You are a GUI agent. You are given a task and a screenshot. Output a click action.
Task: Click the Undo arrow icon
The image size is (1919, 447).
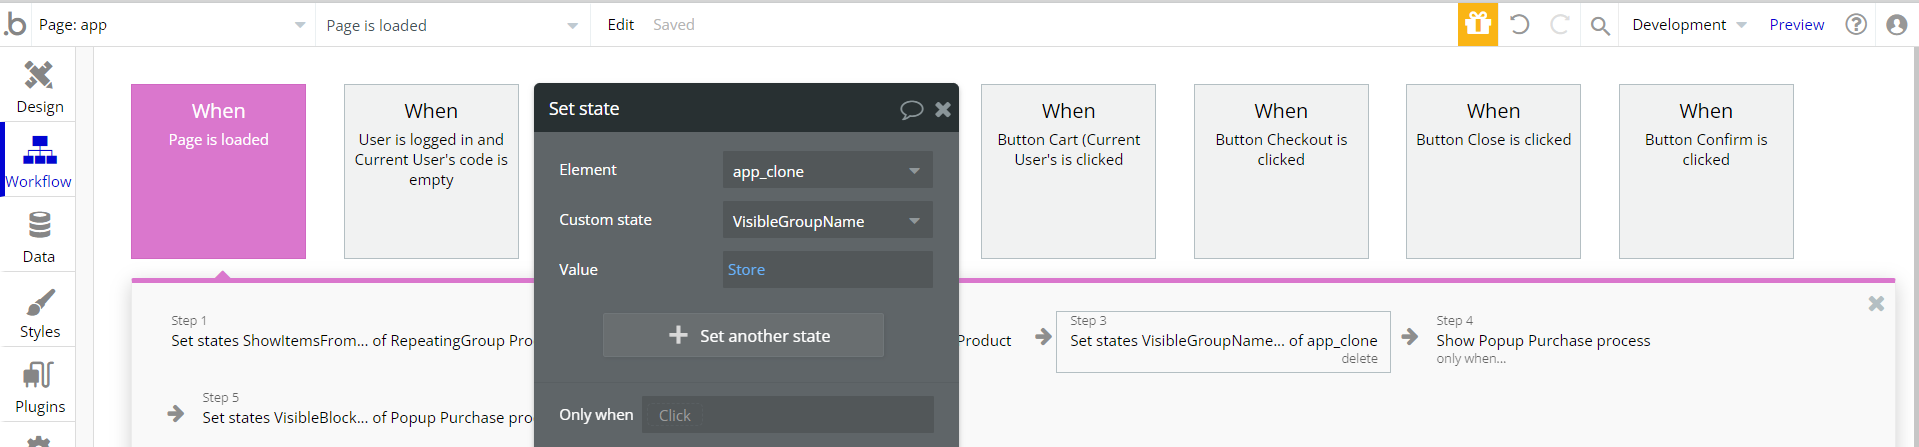tap(1519, 24)
